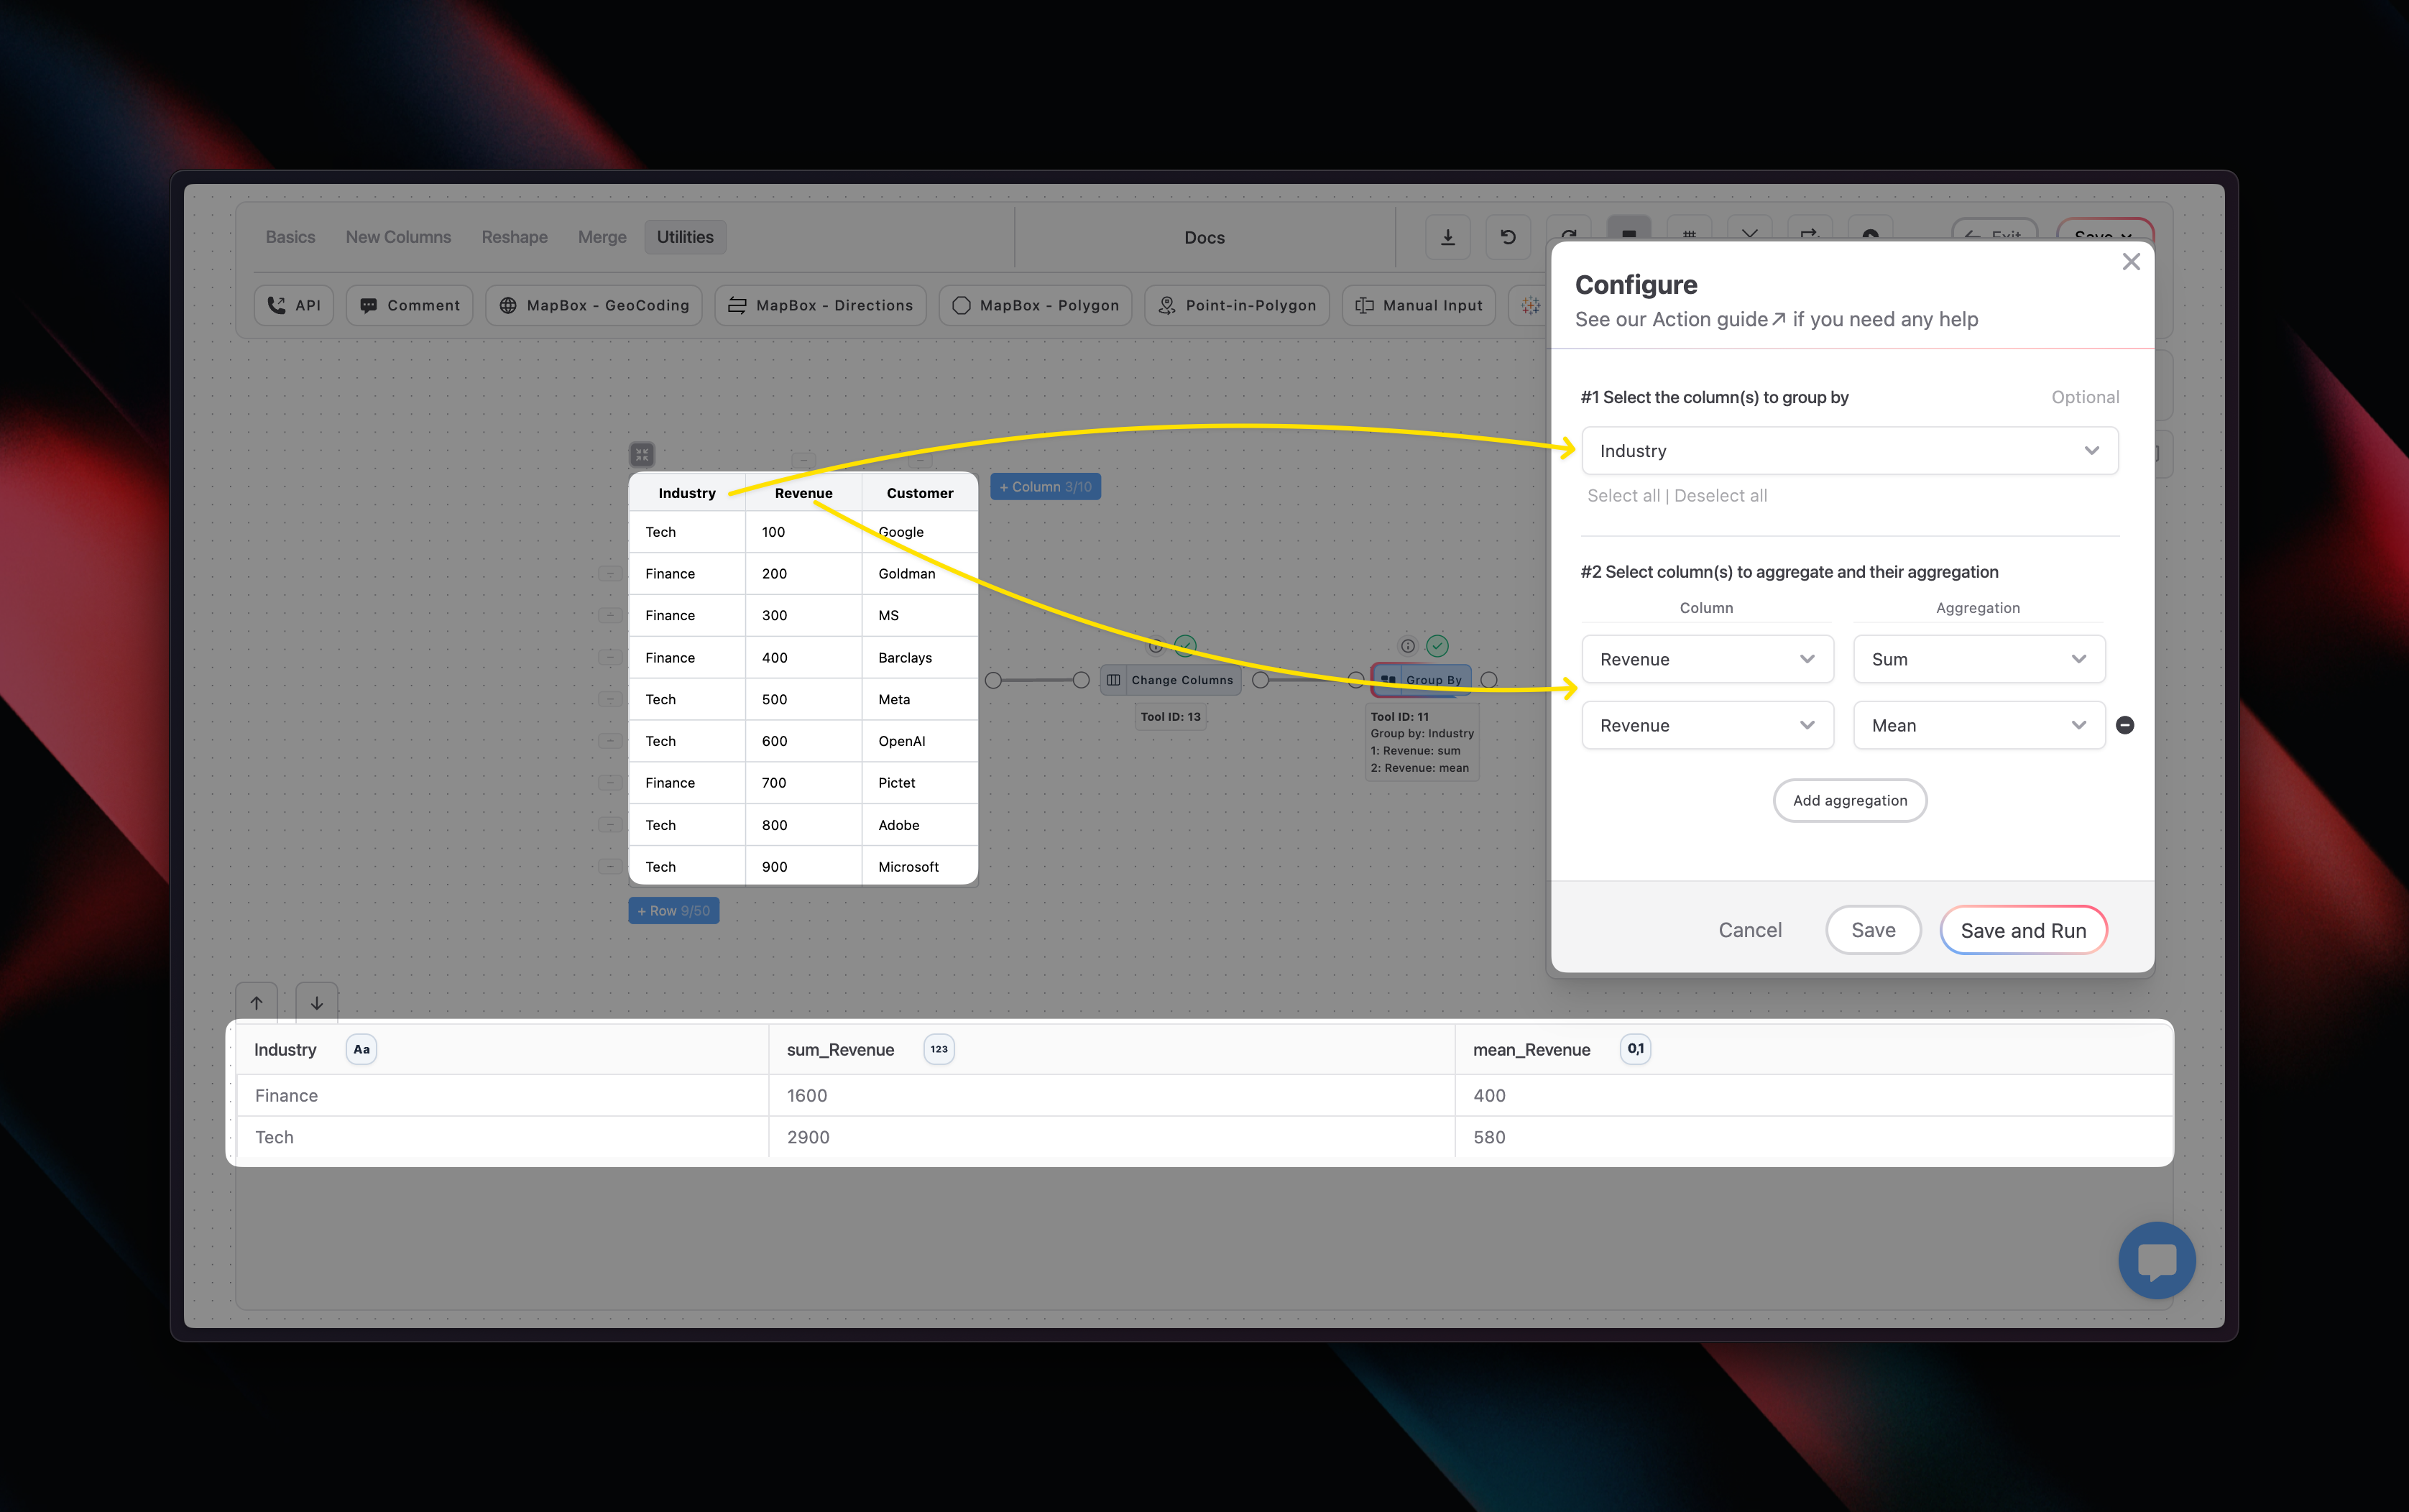Open the second Revenue column dropdown beside Mean
This screenshot has height=1512, width=2409.
[x=1707, y=725]
